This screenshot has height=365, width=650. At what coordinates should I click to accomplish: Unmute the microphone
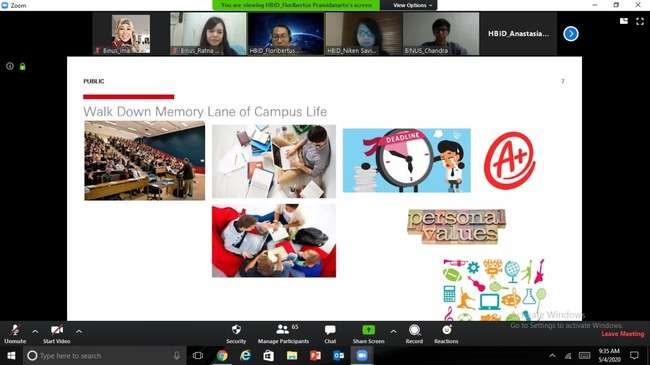(15, 333)
